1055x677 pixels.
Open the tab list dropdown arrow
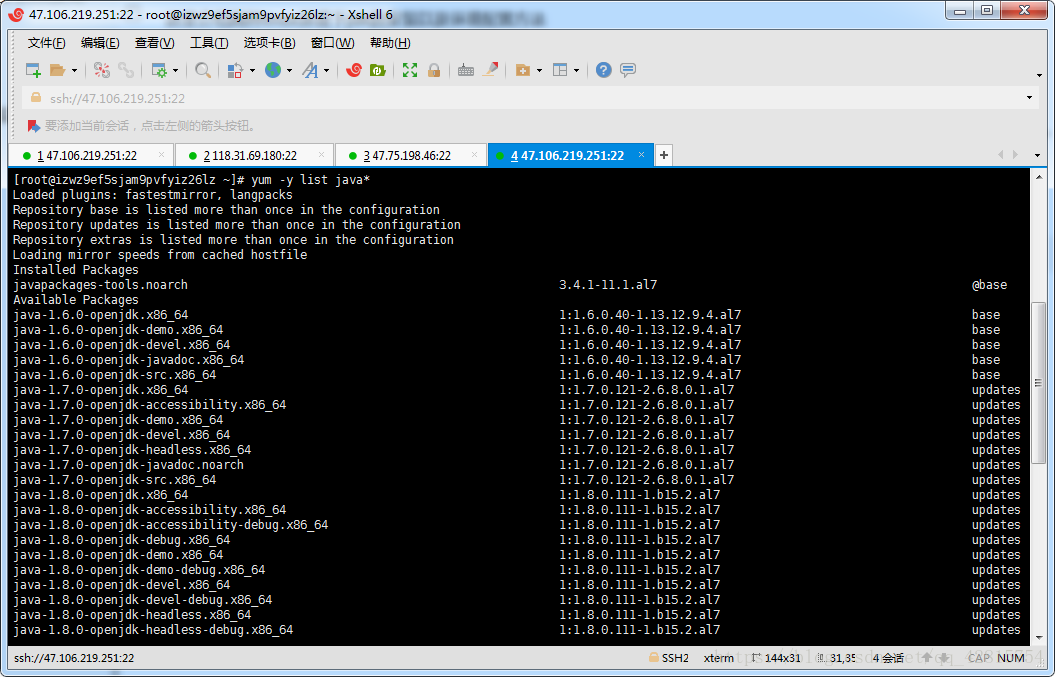[1037, 155]
